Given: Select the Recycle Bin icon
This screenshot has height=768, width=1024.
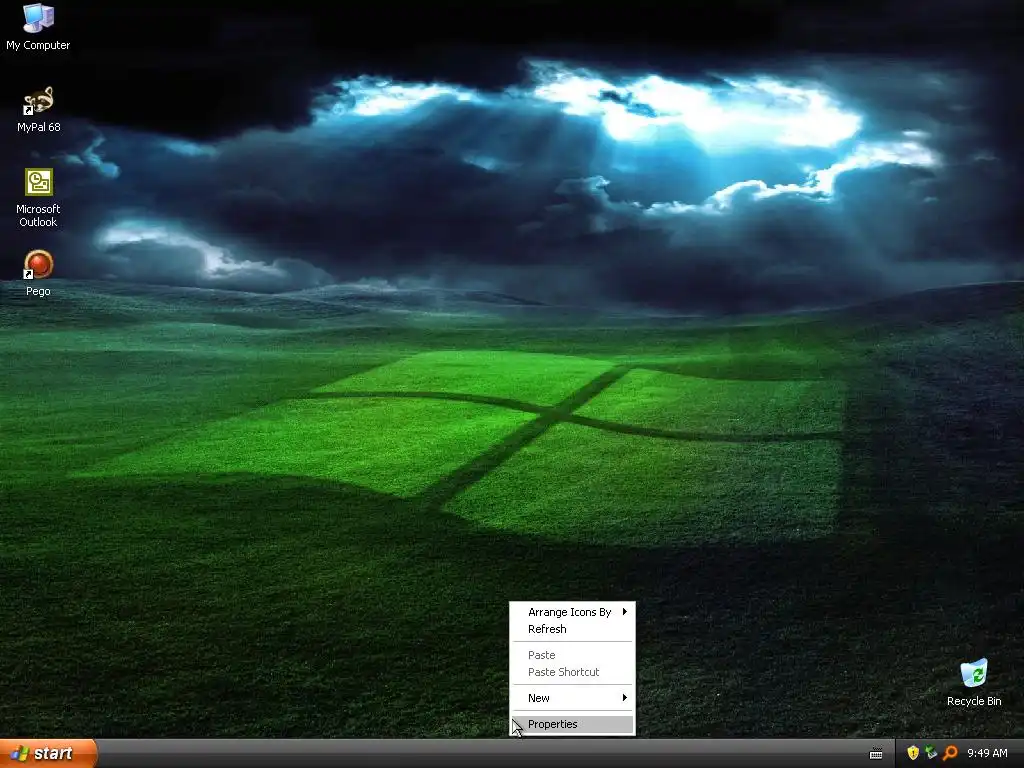Looking at the screenshot, I should coord(974,682).
